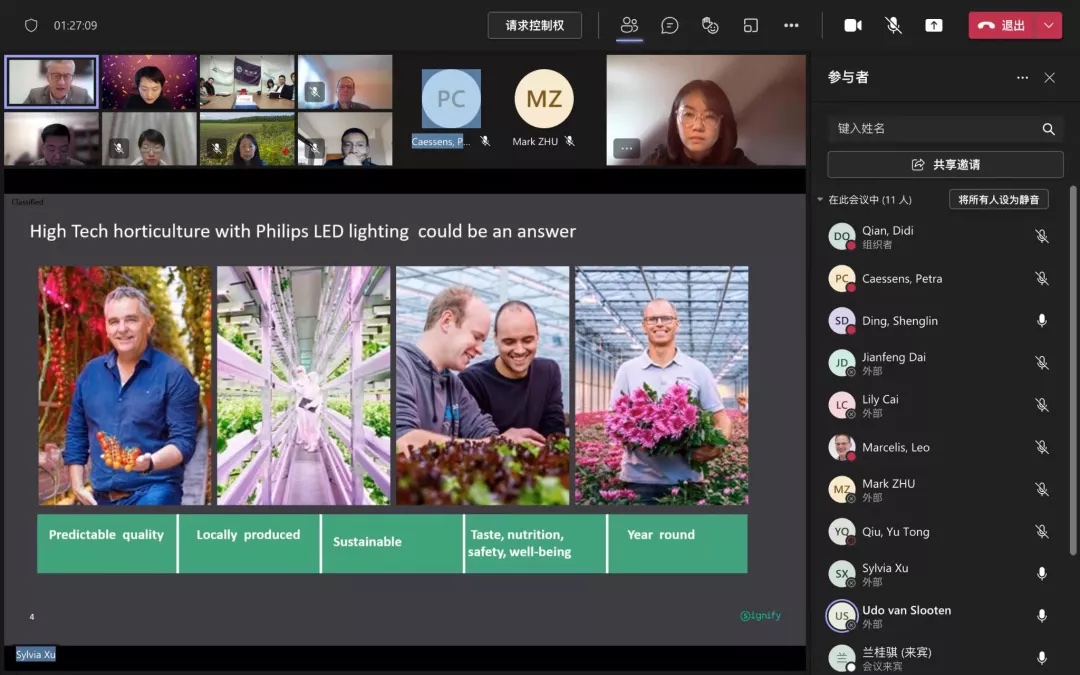
Task: Click the "Year round" label on the slide
Action: click(x=661, y=535)
